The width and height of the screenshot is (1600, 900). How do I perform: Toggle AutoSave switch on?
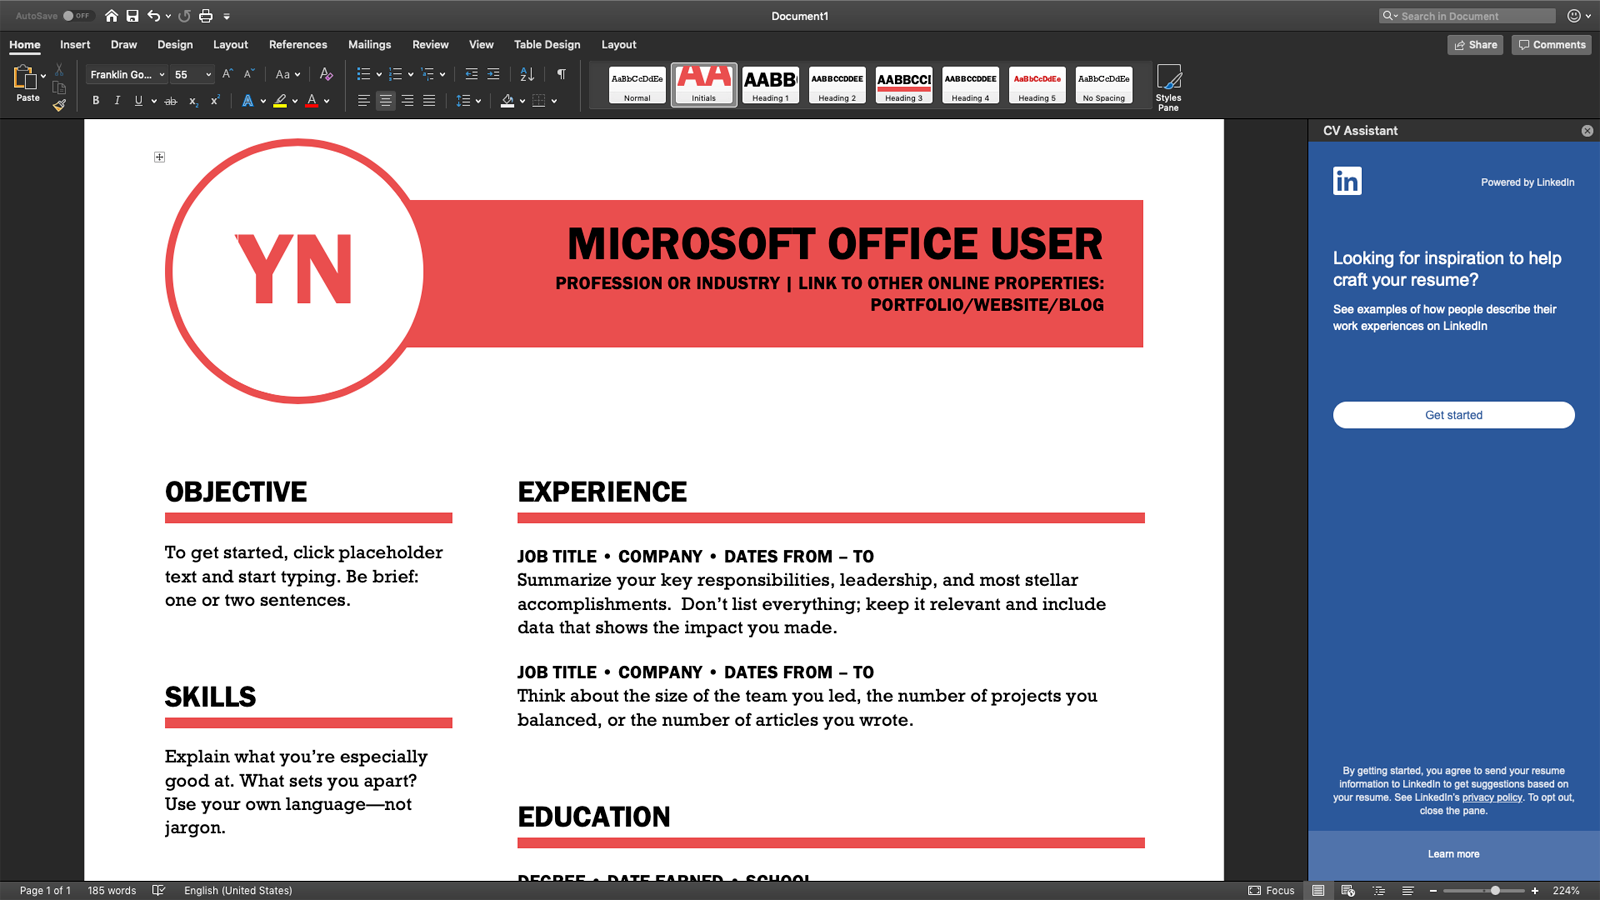pyautogui.click(x=76, y=16)
